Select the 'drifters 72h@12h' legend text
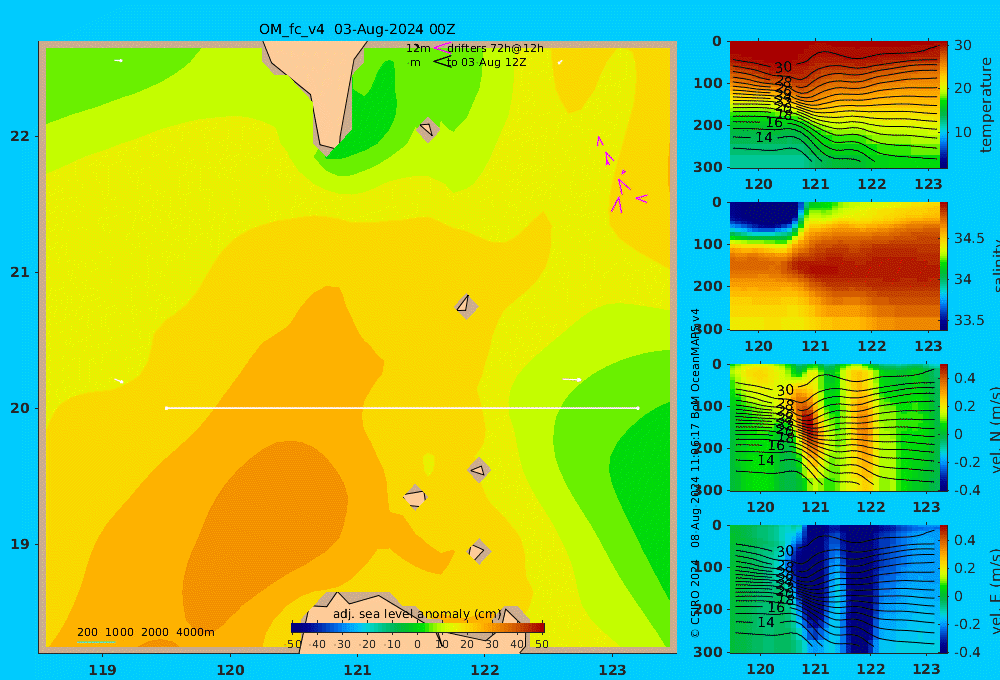 [x=495, y=48]
